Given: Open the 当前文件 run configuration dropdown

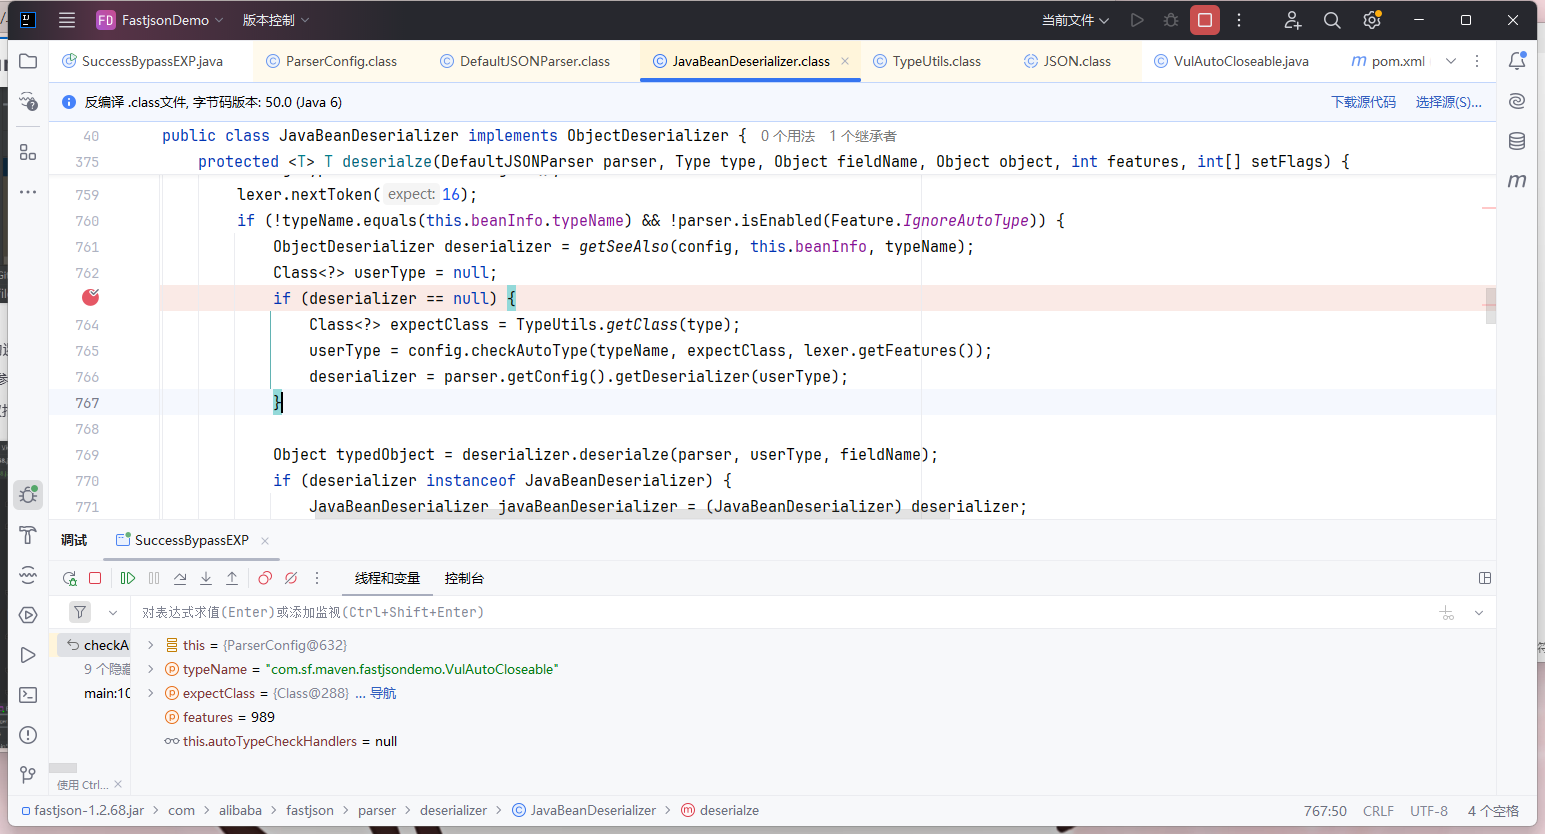Looking at the screenshot, I should coord(1075,20).
